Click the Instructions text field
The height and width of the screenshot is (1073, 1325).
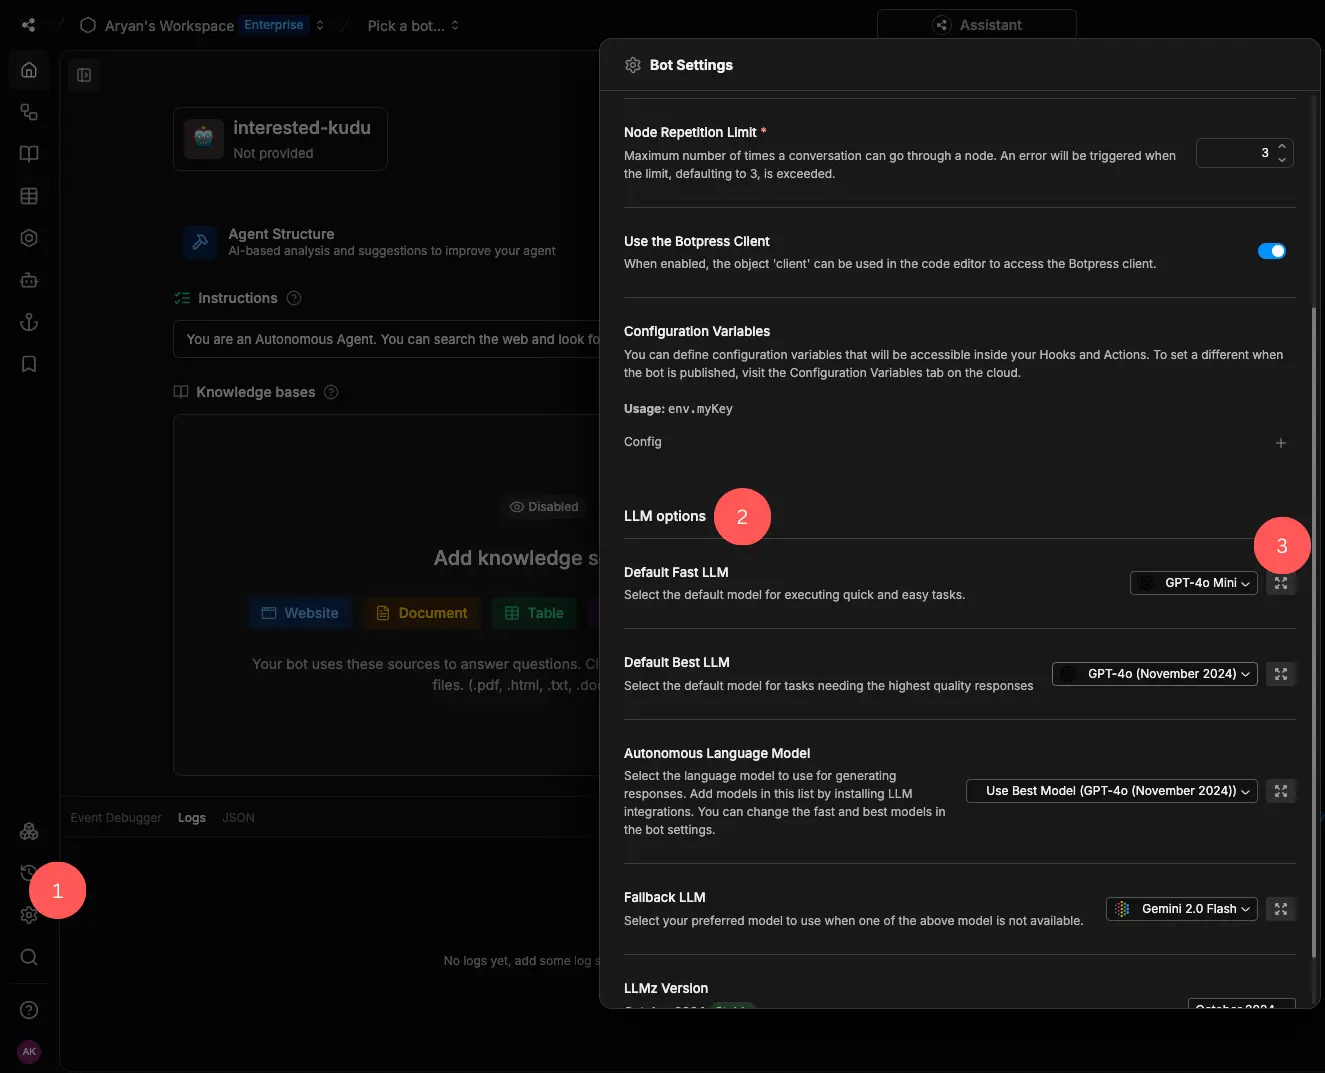click(x=388, y=339)
